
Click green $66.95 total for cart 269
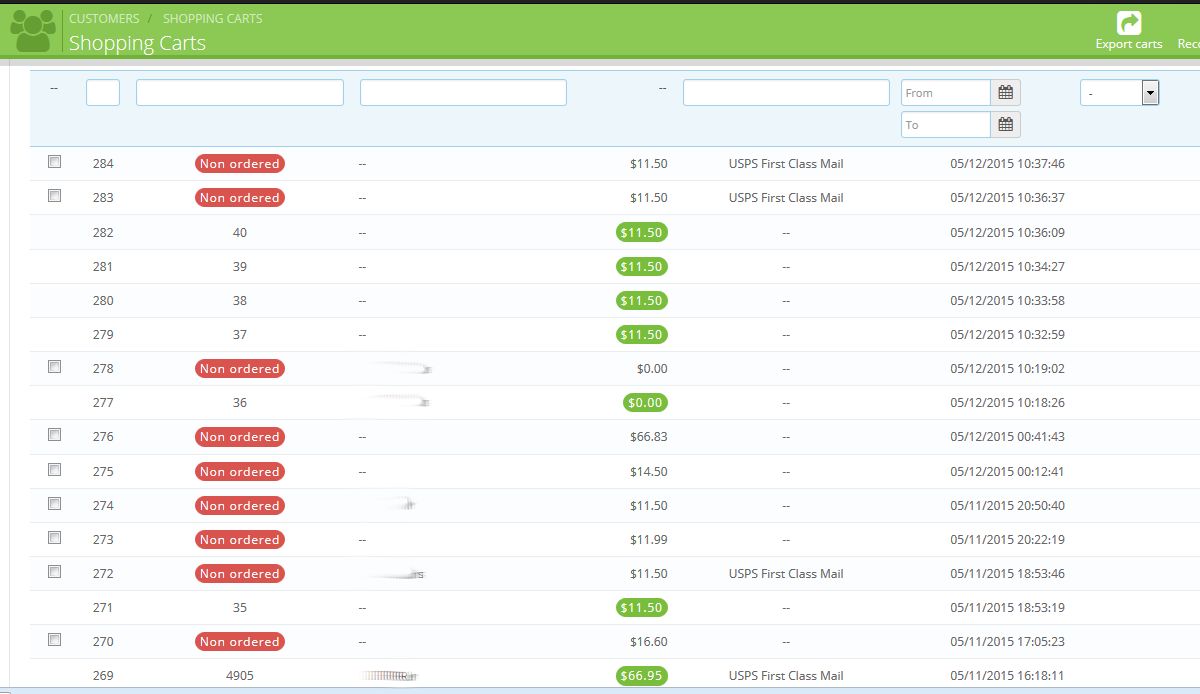tap(642, 676)
